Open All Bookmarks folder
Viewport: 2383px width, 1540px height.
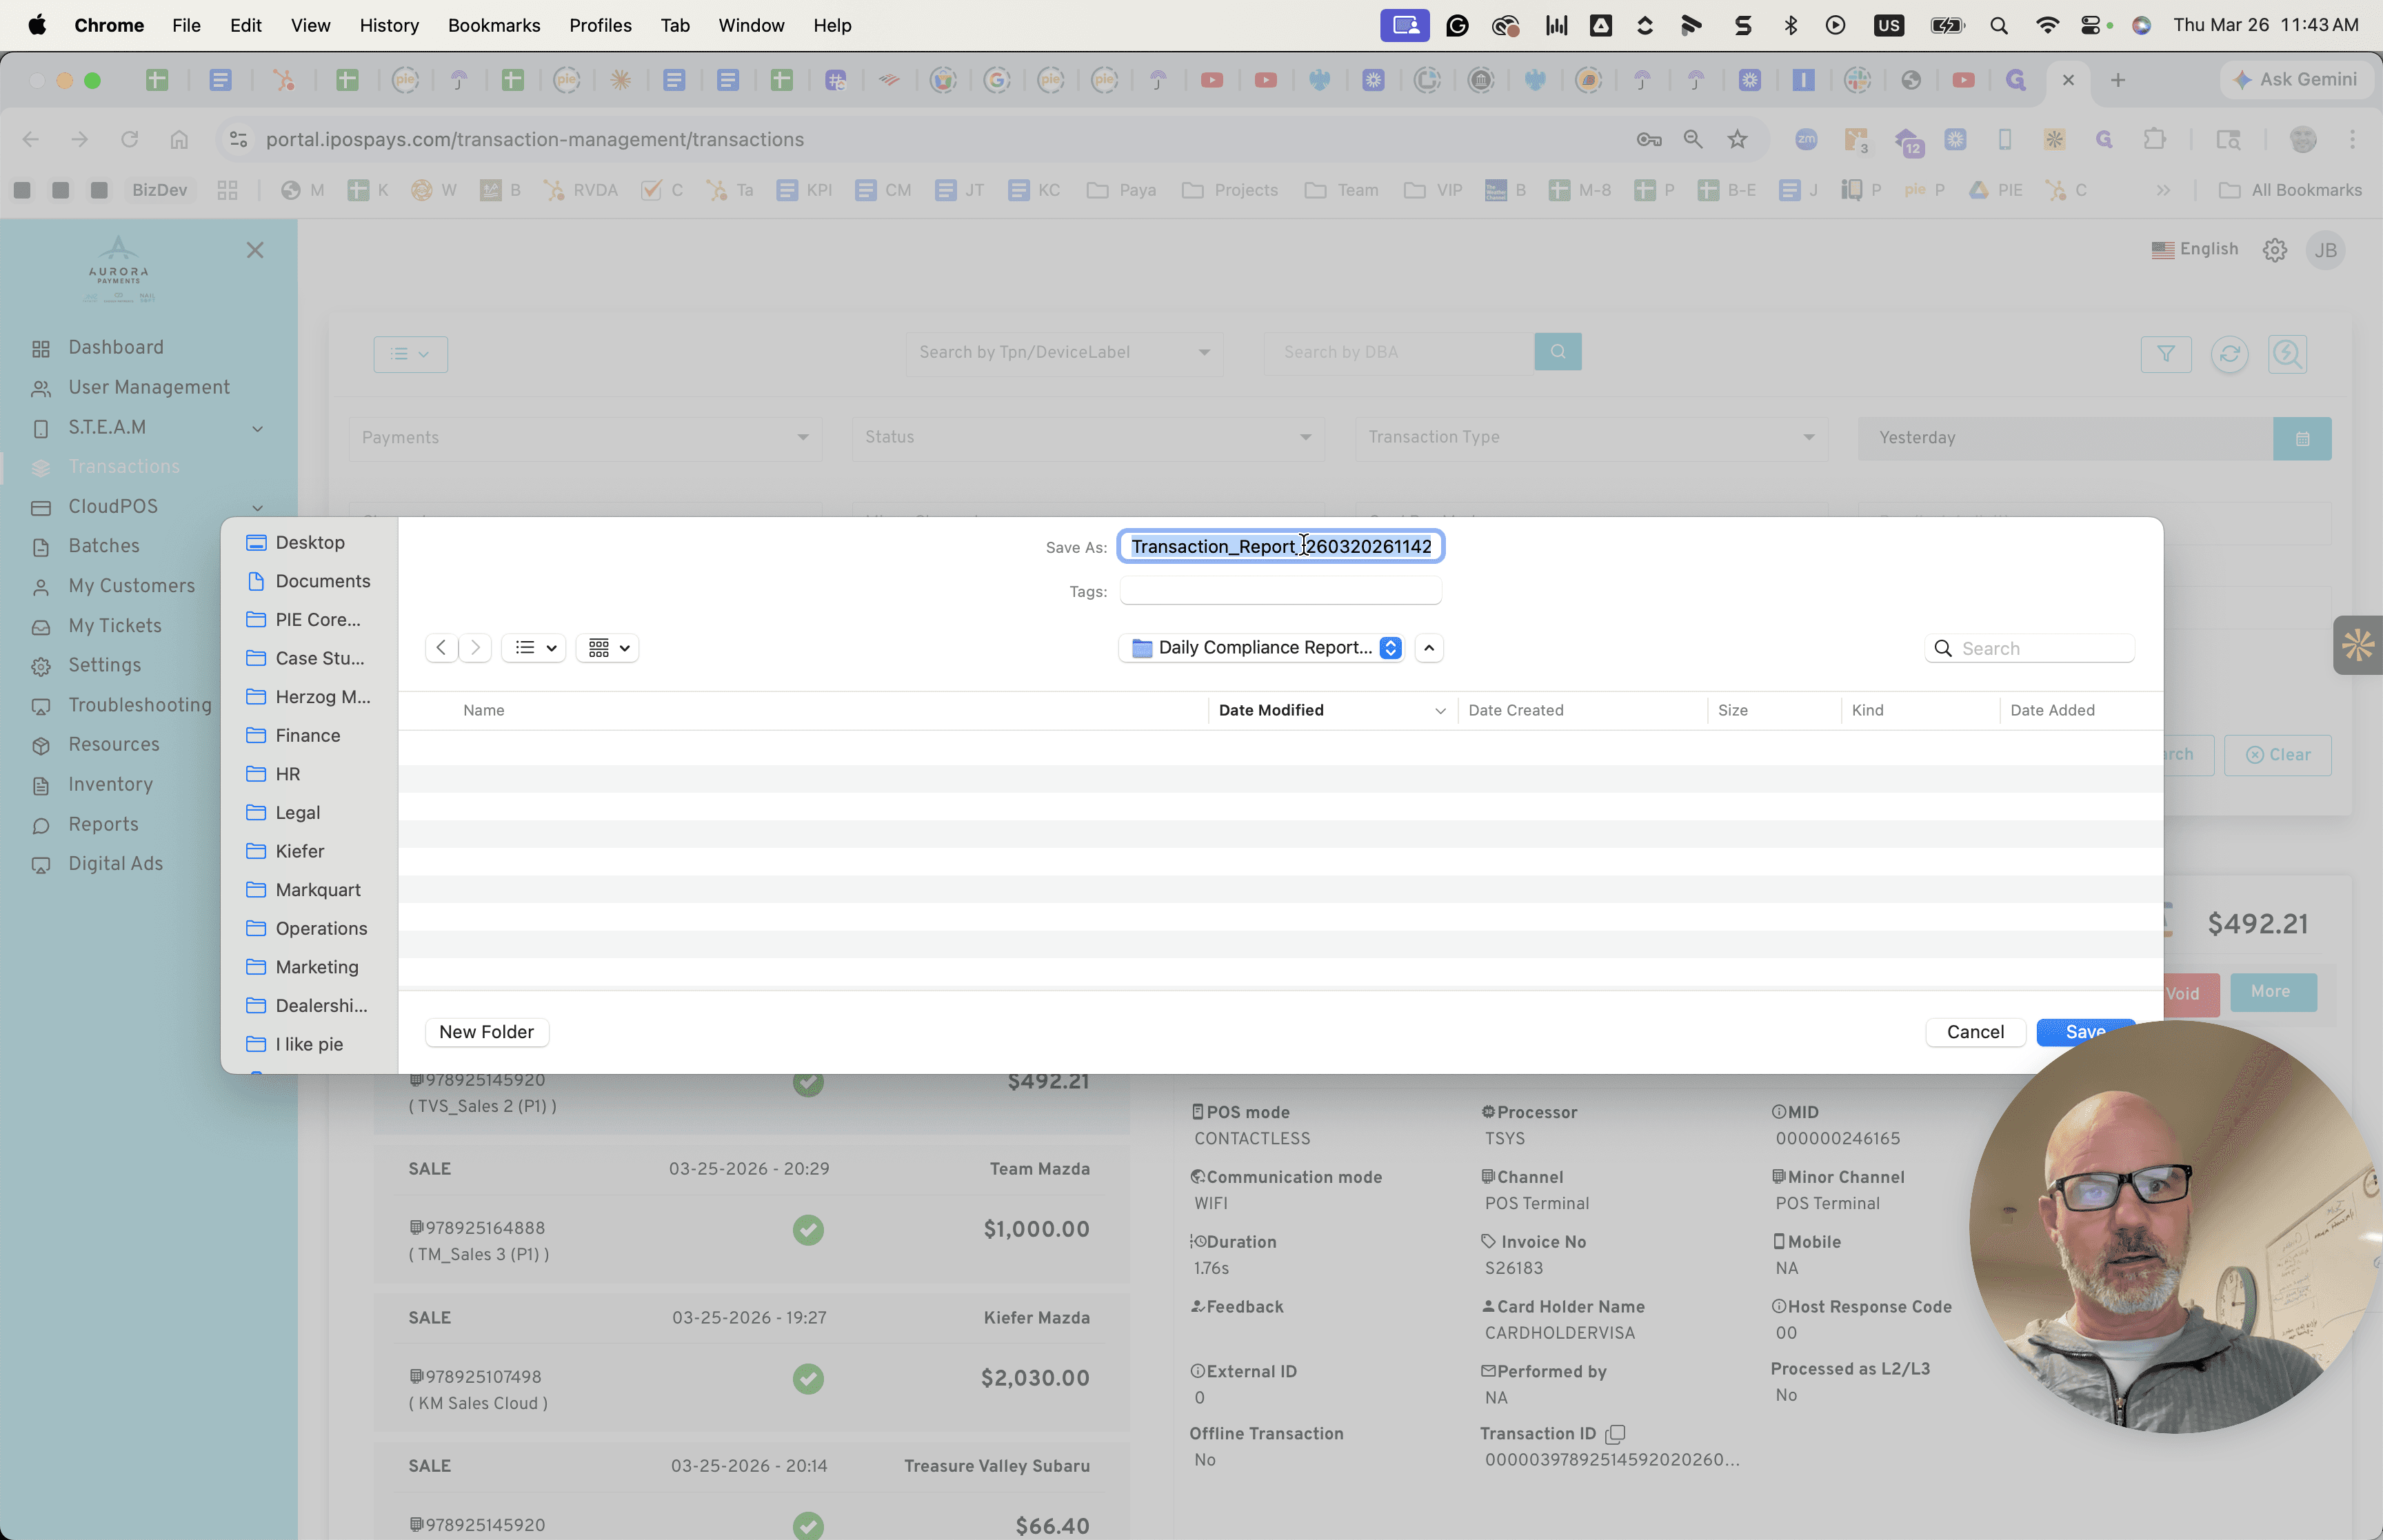(x=2290, y=190)
